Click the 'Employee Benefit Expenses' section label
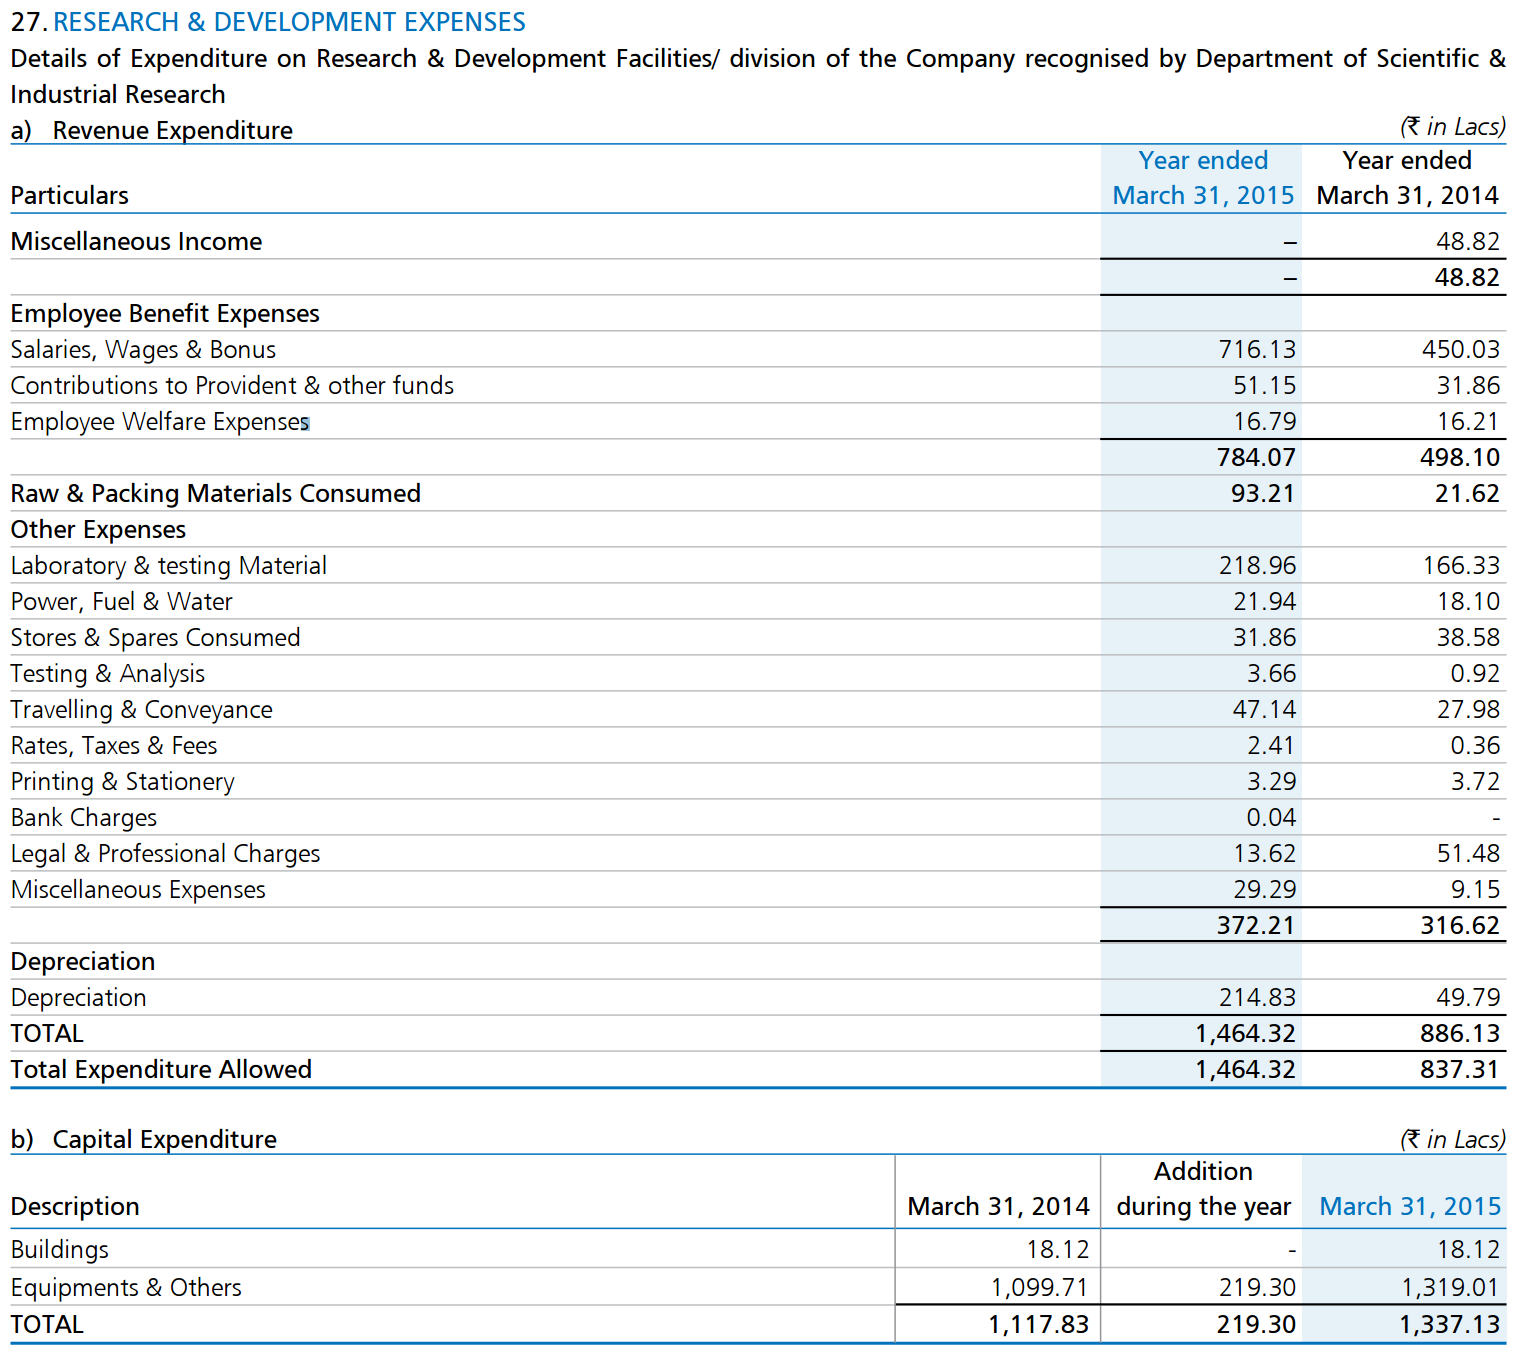1526x1359 pixels. click(x=165, y=313)
